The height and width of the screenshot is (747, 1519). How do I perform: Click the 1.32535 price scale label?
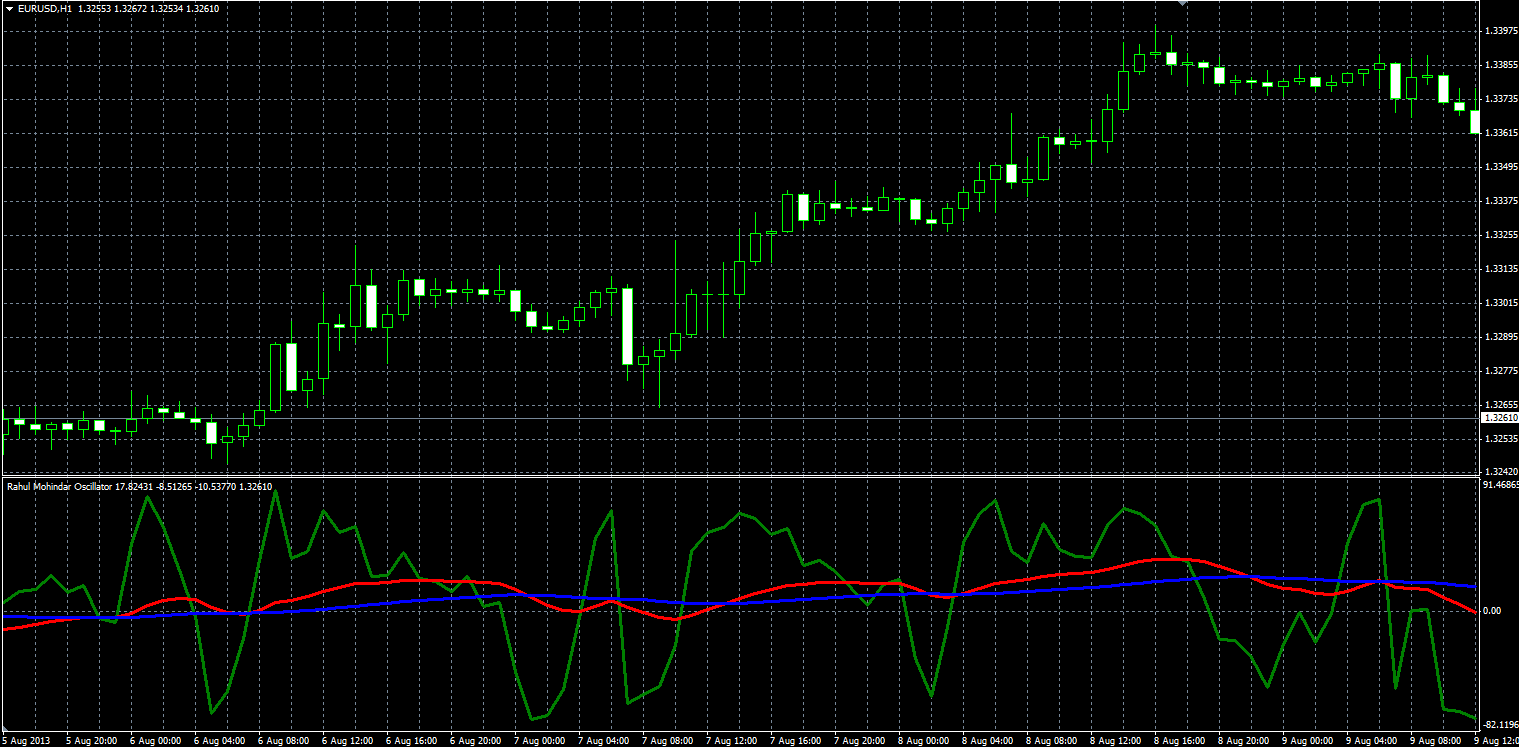click(1500, 439)
